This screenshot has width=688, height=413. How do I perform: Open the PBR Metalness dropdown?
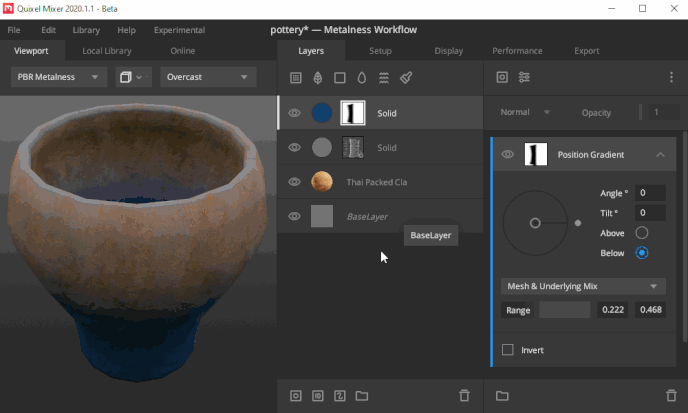(x=59, y=77)
